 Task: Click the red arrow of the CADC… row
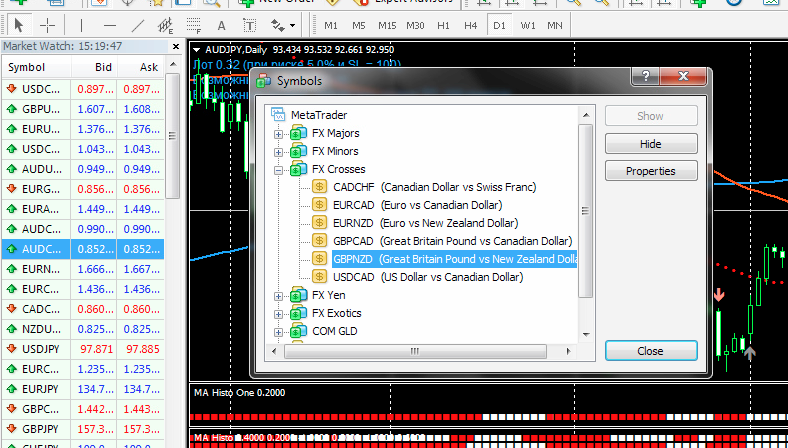click(12, 309)
